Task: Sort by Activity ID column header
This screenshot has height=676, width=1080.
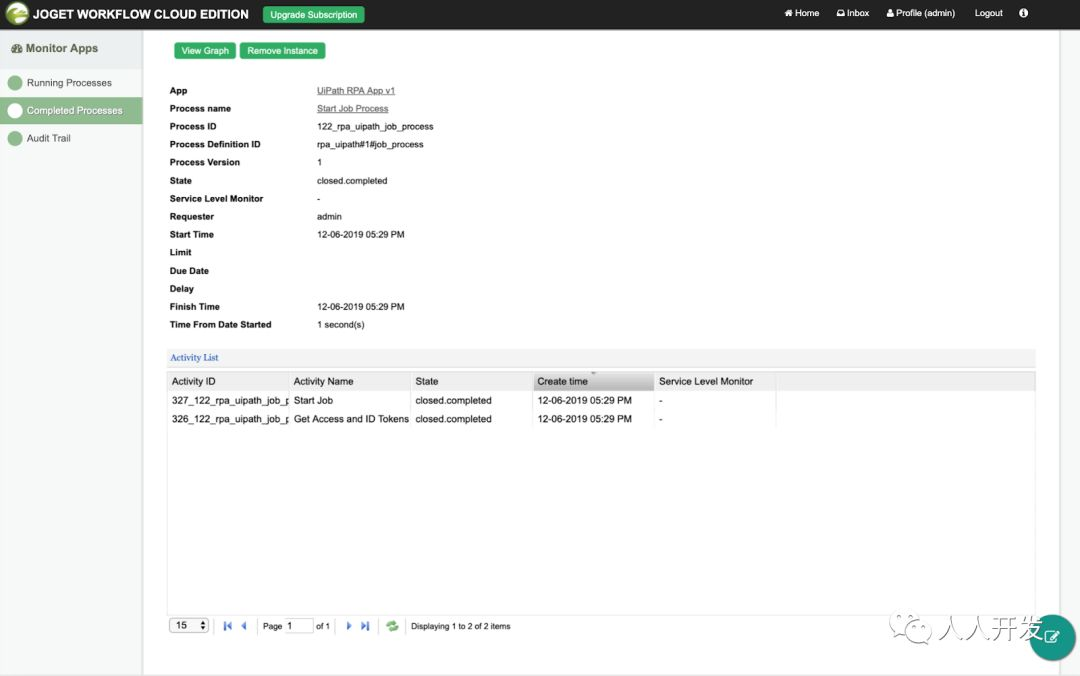Action: [227, 381]
